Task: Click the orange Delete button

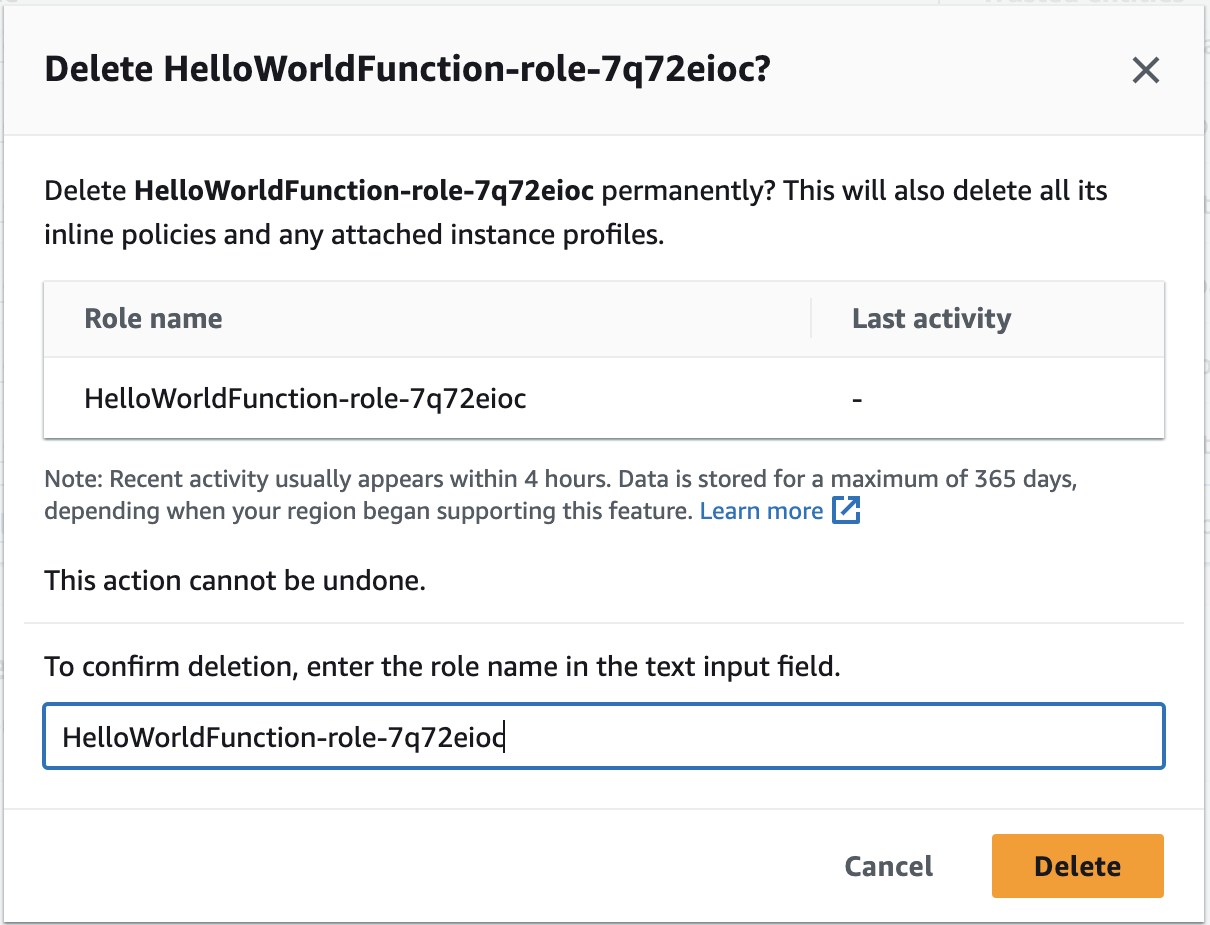Action: click(1077, 866)
